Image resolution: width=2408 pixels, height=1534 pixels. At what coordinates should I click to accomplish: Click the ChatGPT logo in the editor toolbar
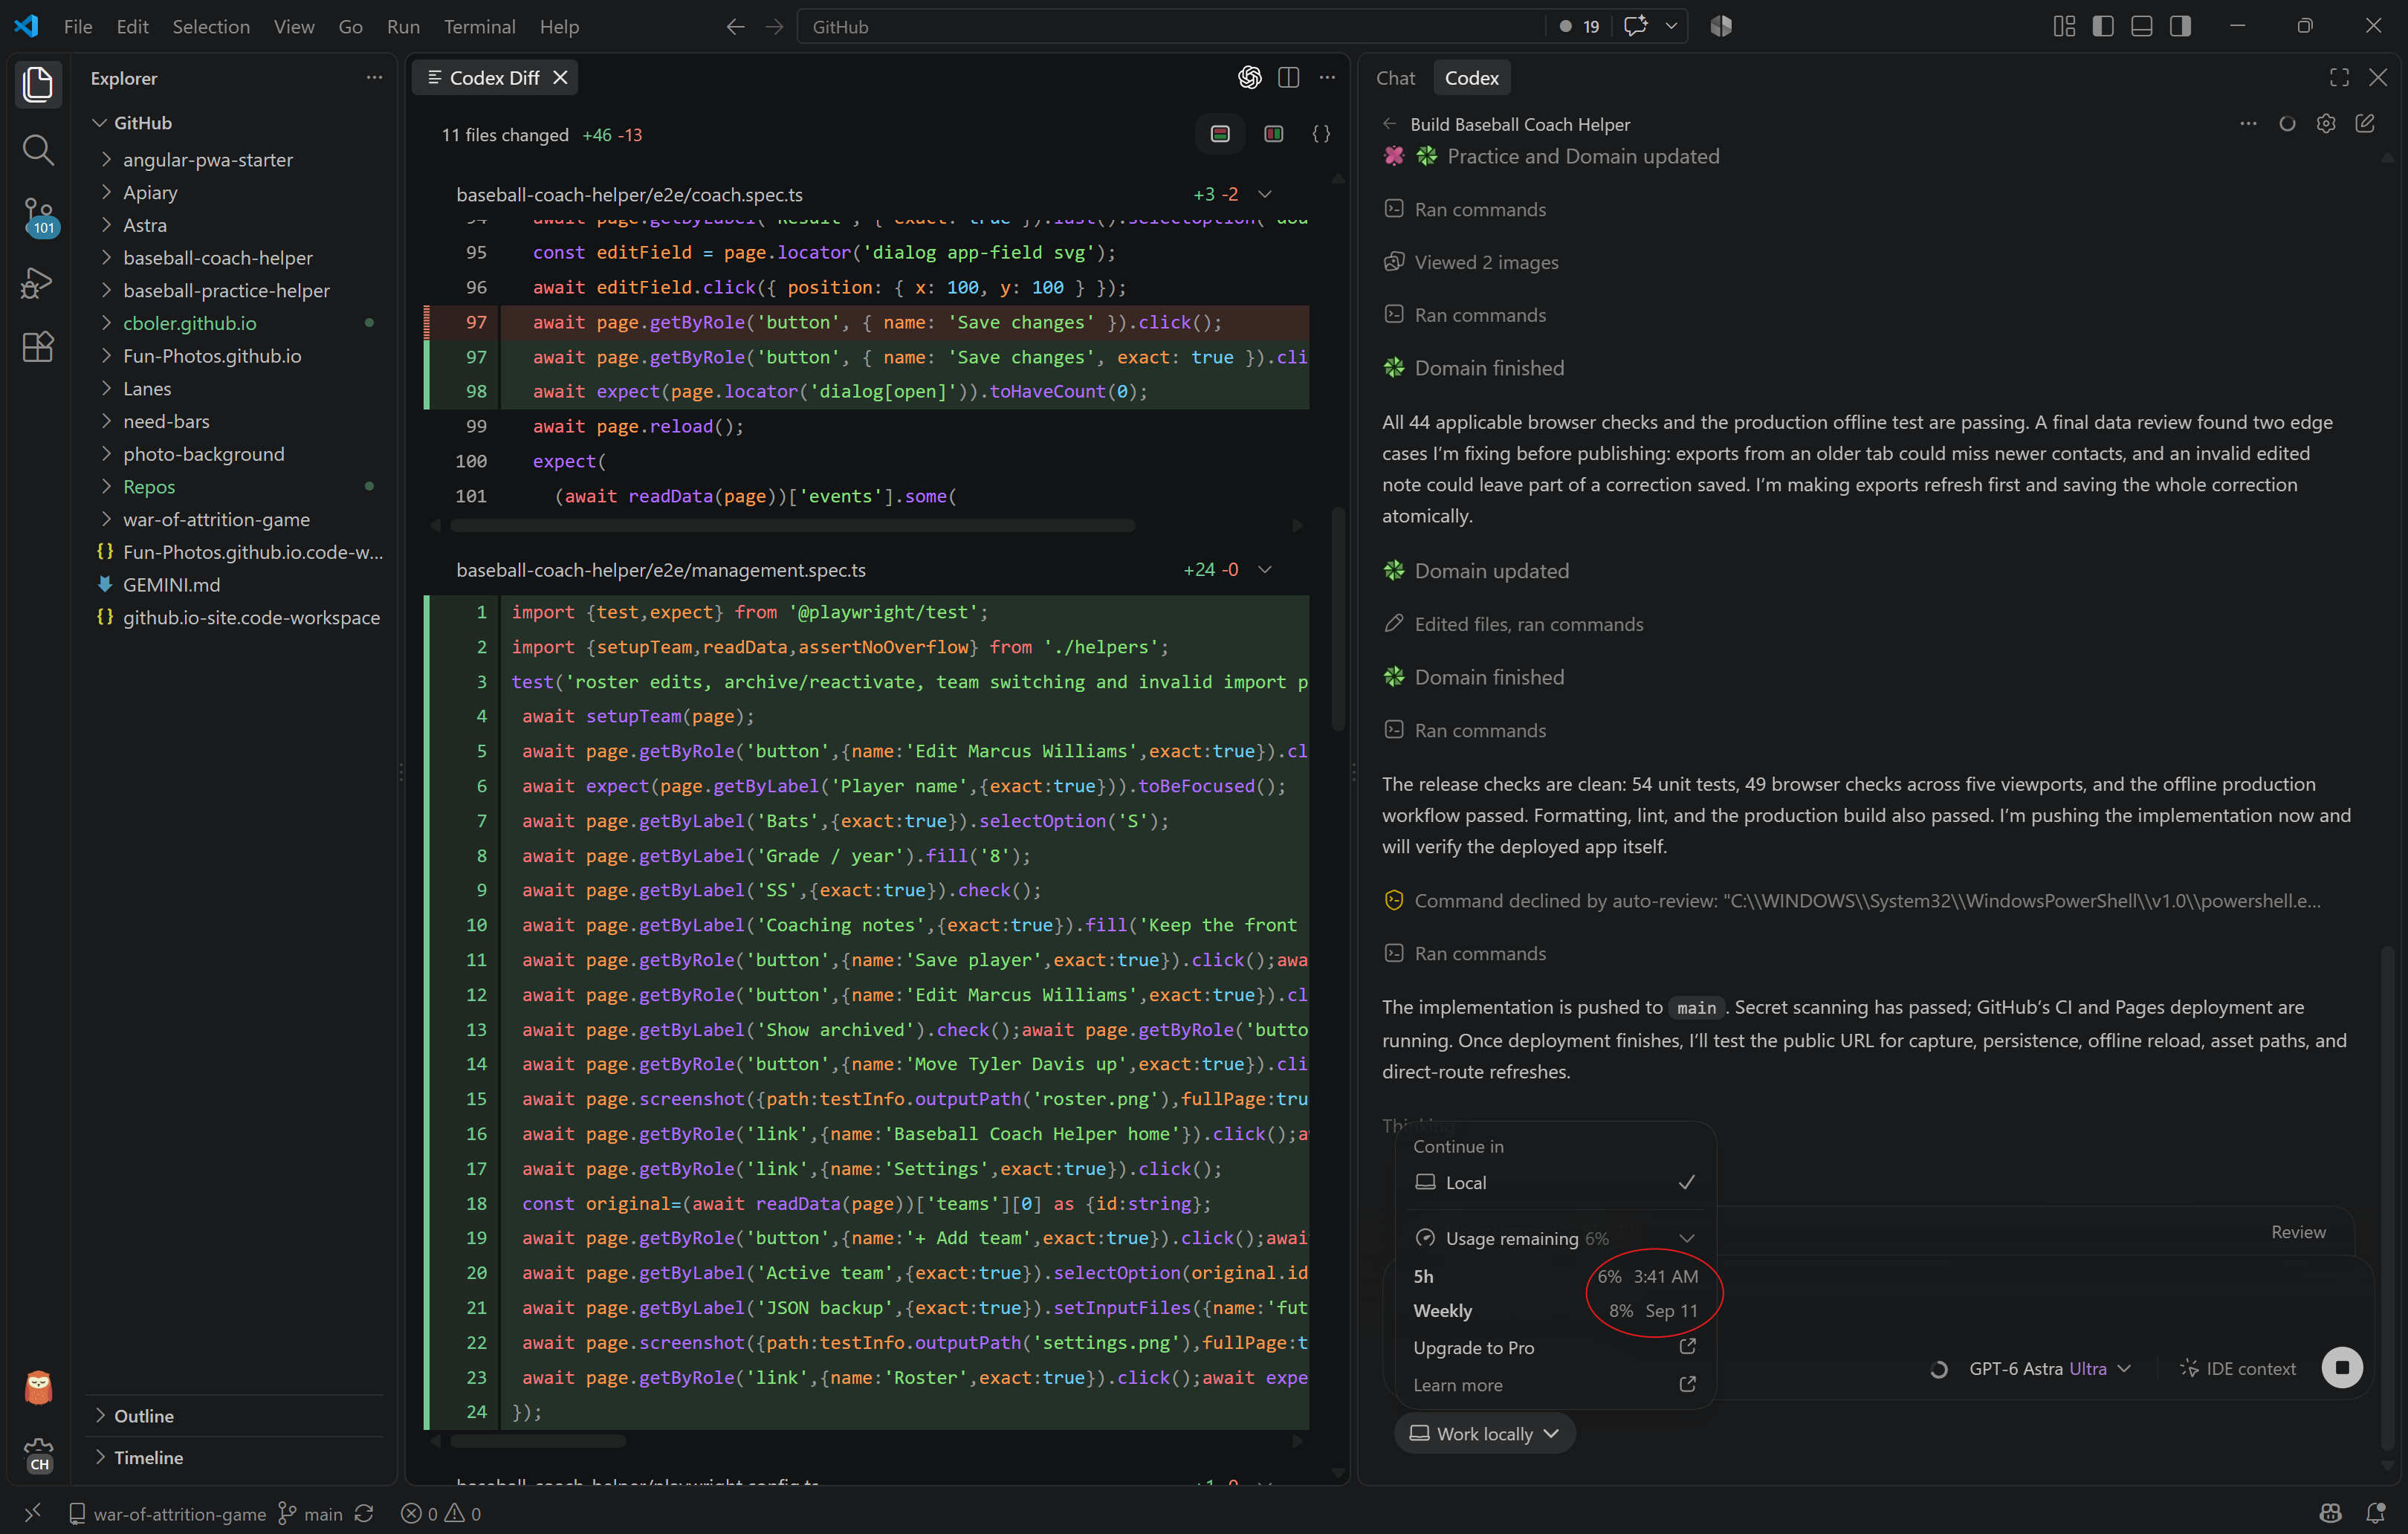1249,77
